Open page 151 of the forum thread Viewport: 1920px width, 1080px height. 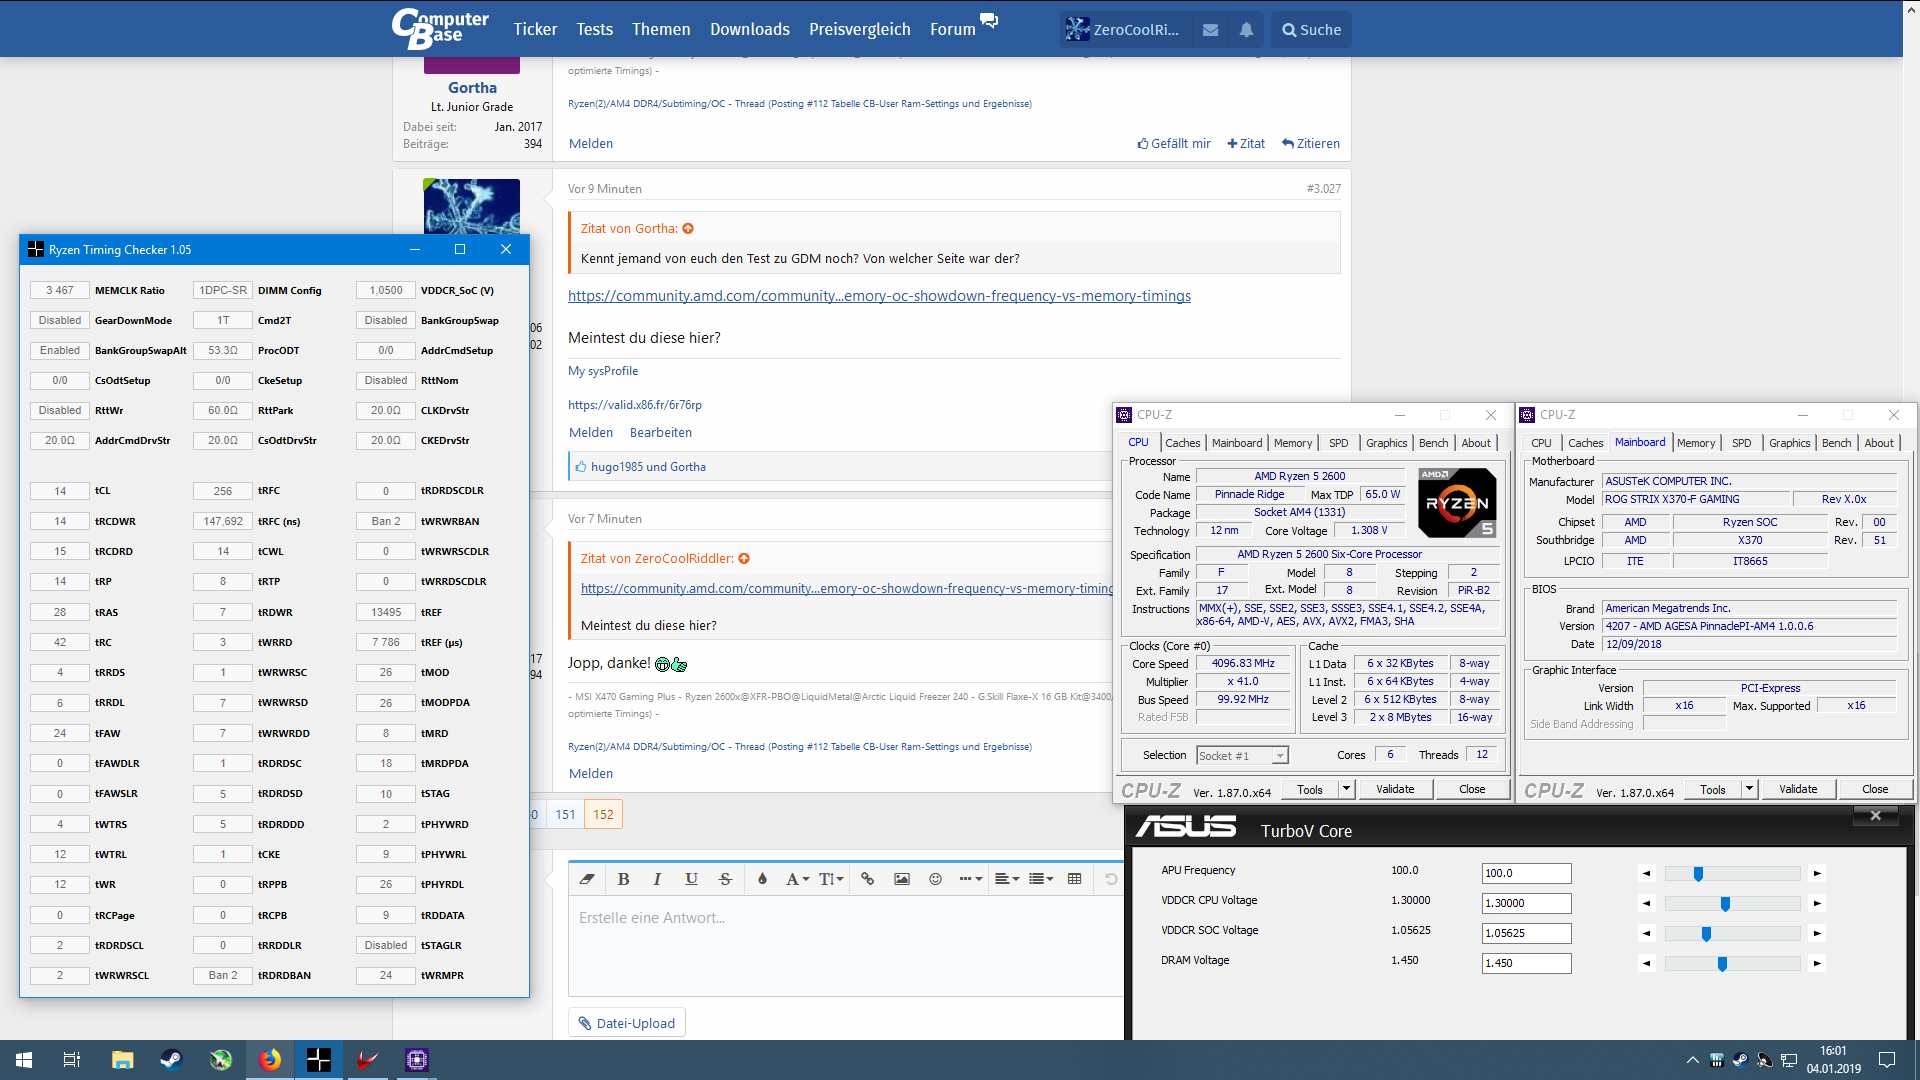565,814
